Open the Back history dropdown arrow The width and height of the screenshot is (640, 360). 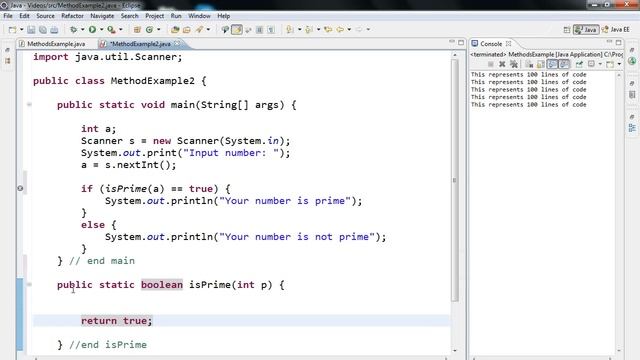pos(349,29)
